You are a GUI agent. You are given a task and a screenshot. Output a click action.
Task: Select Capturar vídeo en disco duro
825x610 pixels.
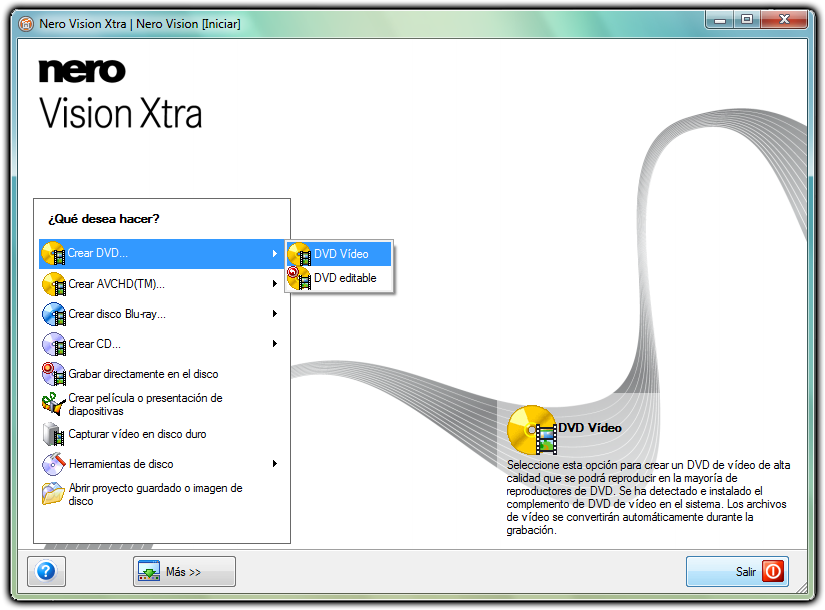[162, 434]
